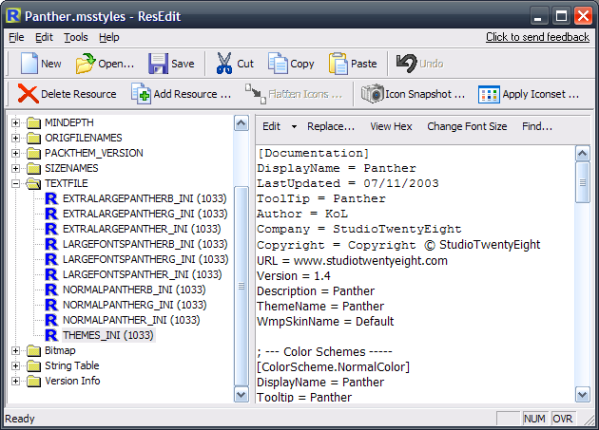Click the Change Font Size button
Viewport: 599px width, 430px height.
point(467,126)
